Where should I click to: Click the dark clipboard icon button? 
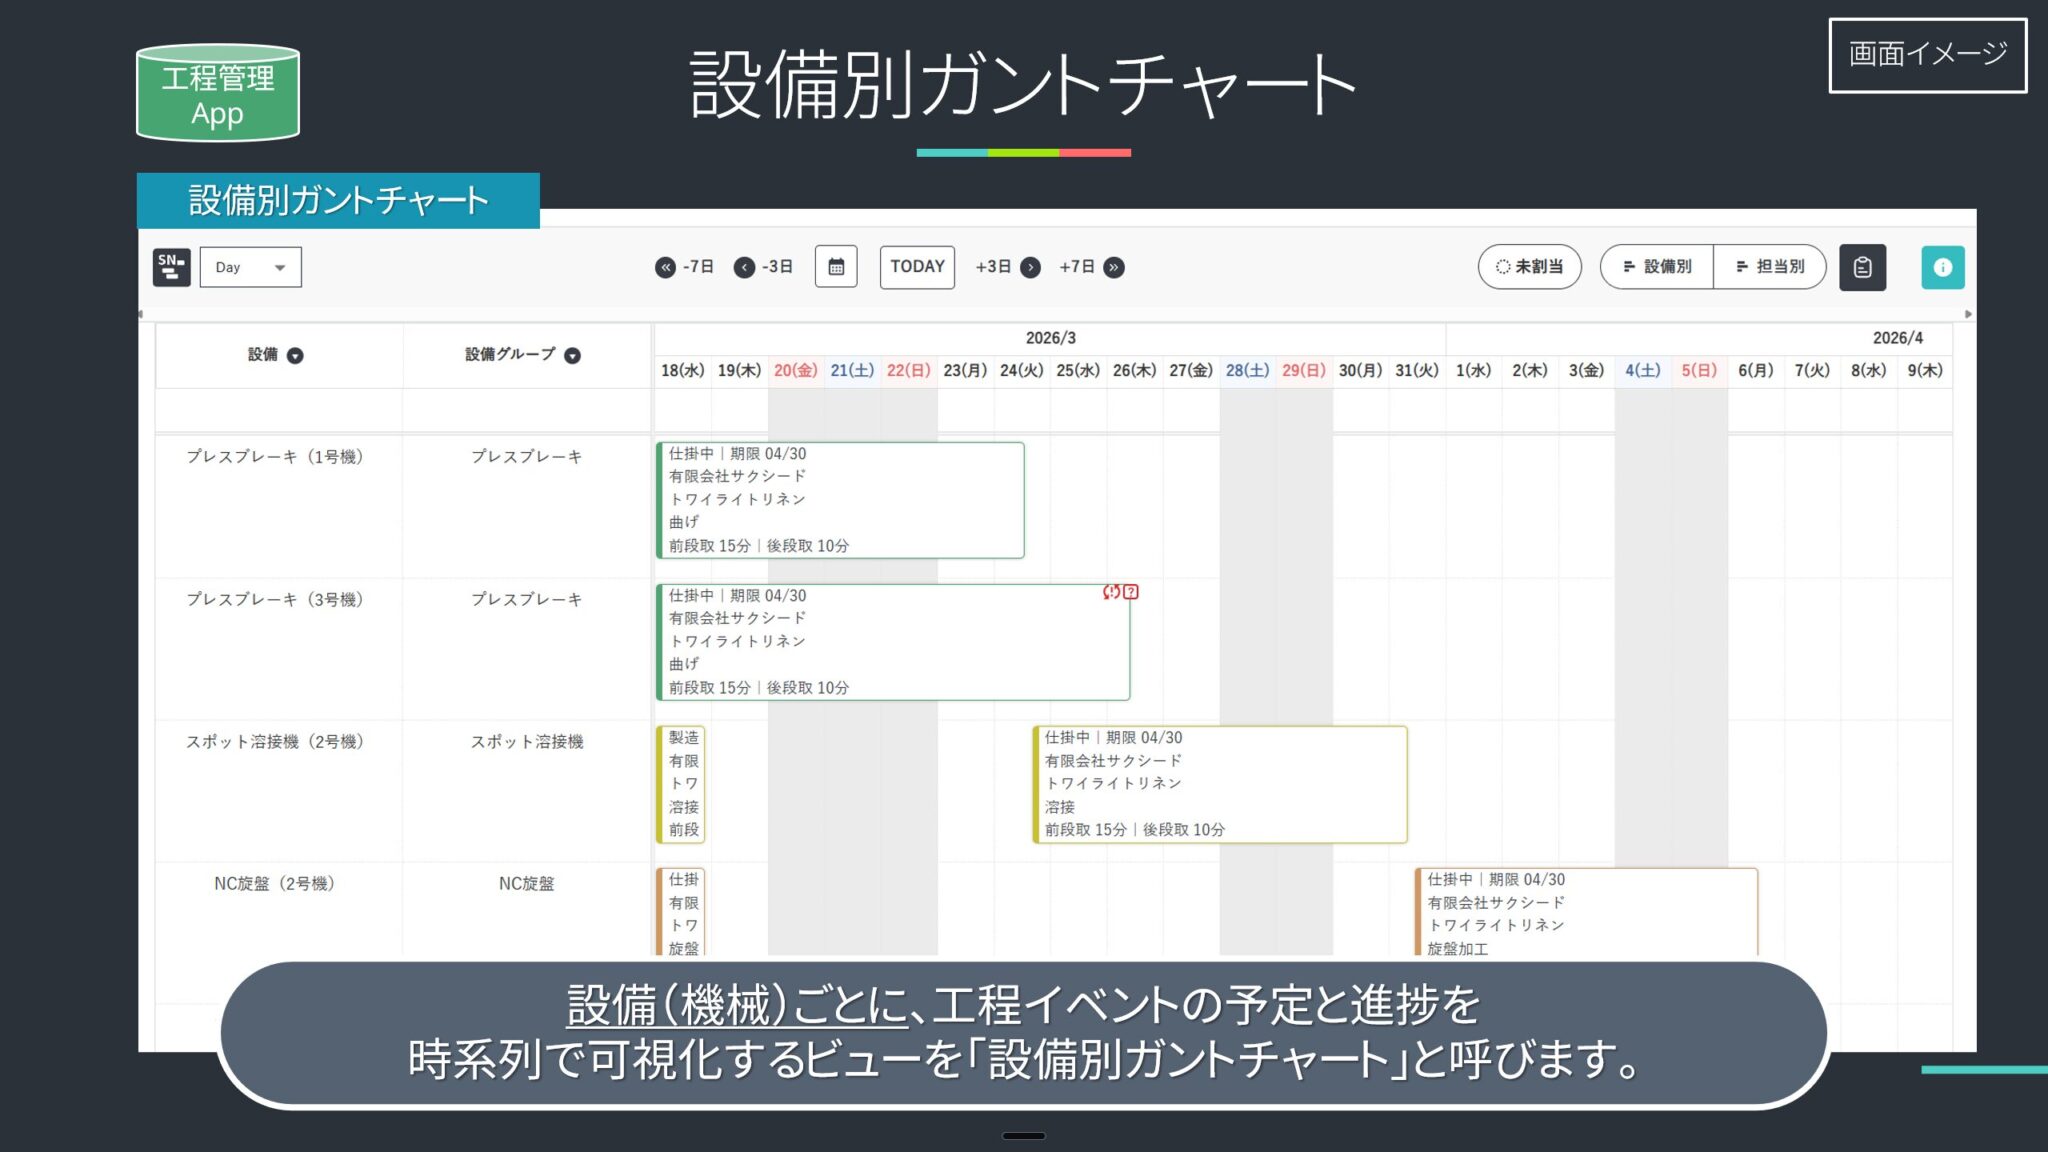1862,267
